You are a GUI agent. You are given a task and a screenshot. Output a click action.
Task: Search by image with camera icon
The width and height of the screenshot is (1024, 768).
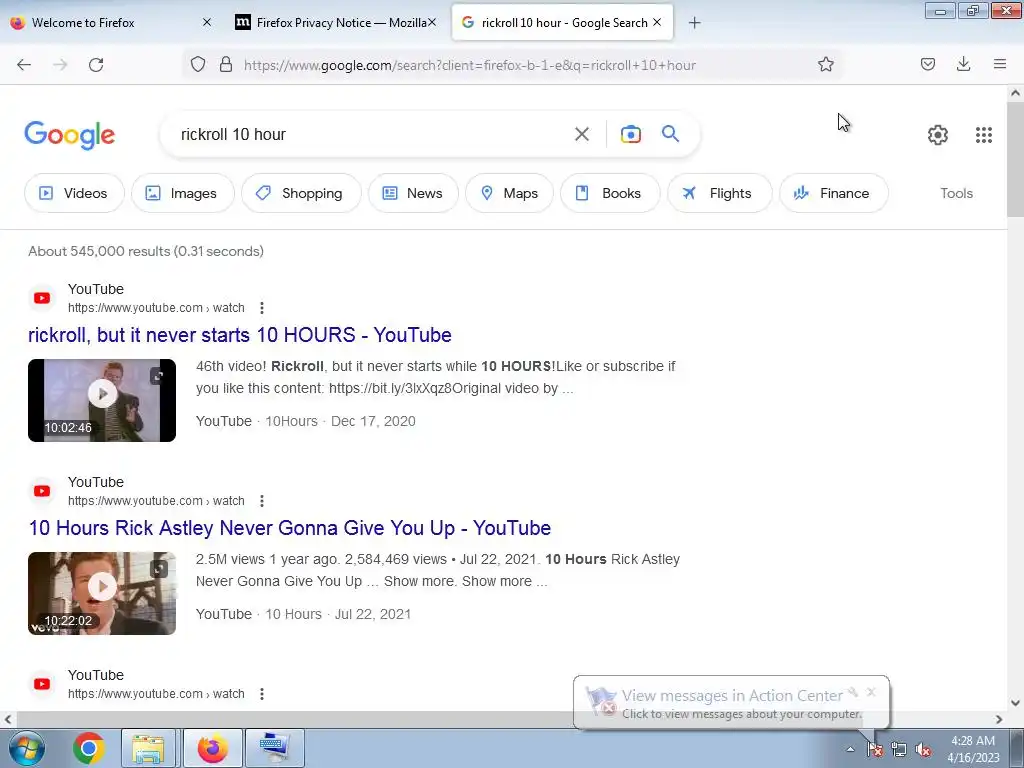pyautogui.click(x=630, y=134)
